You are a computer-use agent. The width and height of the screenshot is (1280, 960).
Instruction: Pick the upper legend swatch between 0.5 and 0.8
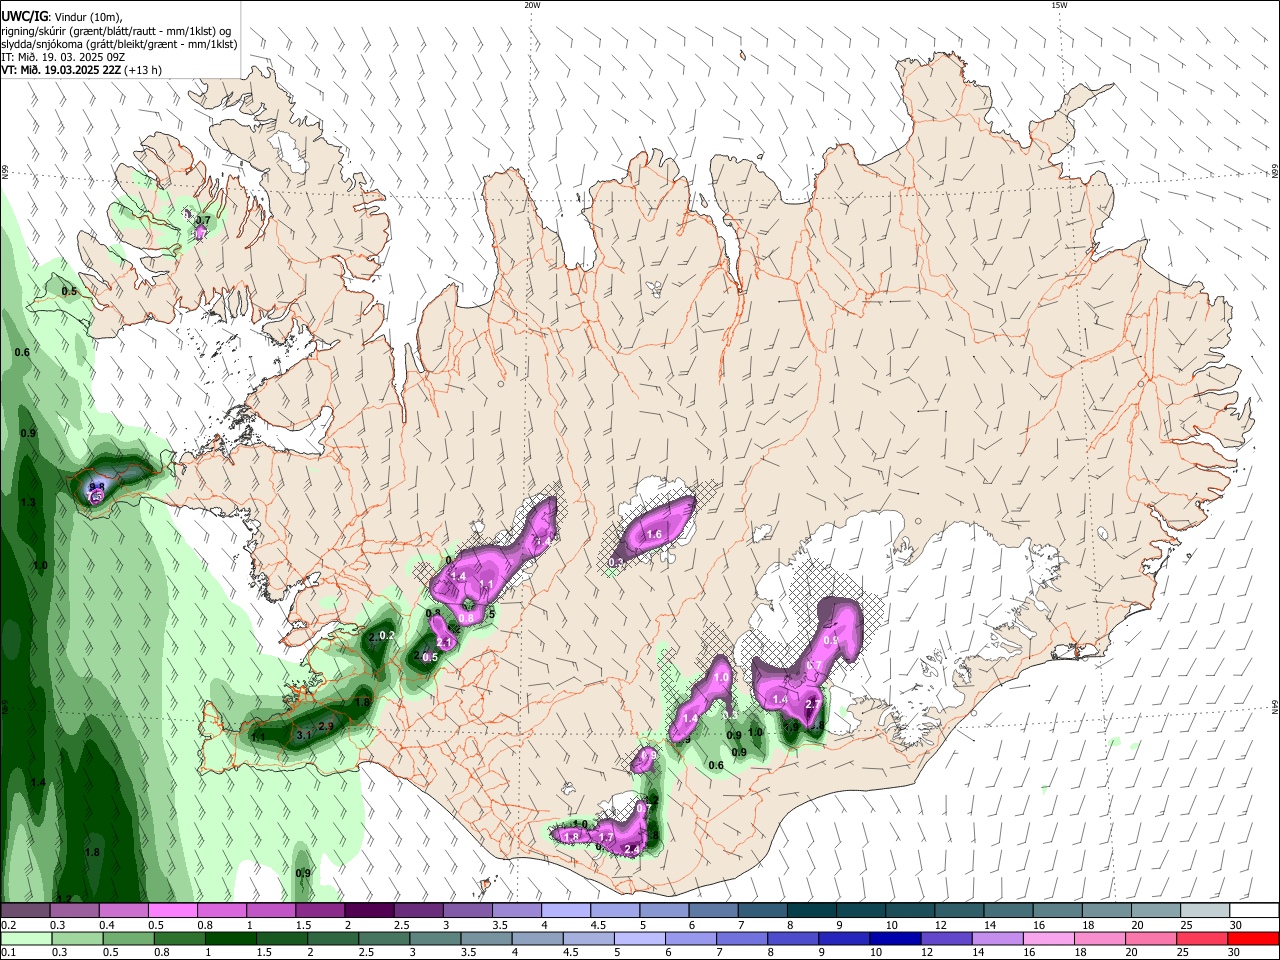coord(173,911)
